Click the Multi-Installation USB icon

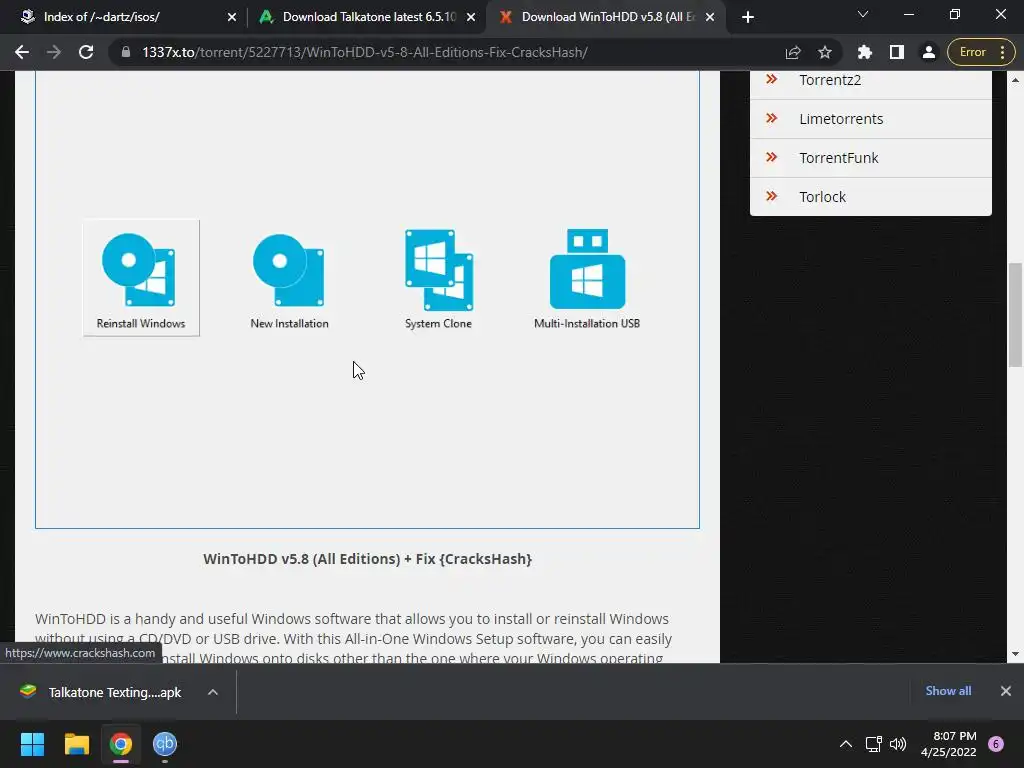click(587, 268)
